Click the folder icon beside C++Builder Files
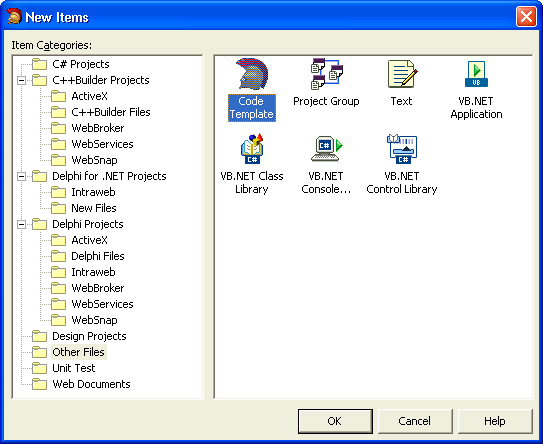This screenshot has height=444, width=543. pos(59,112)
